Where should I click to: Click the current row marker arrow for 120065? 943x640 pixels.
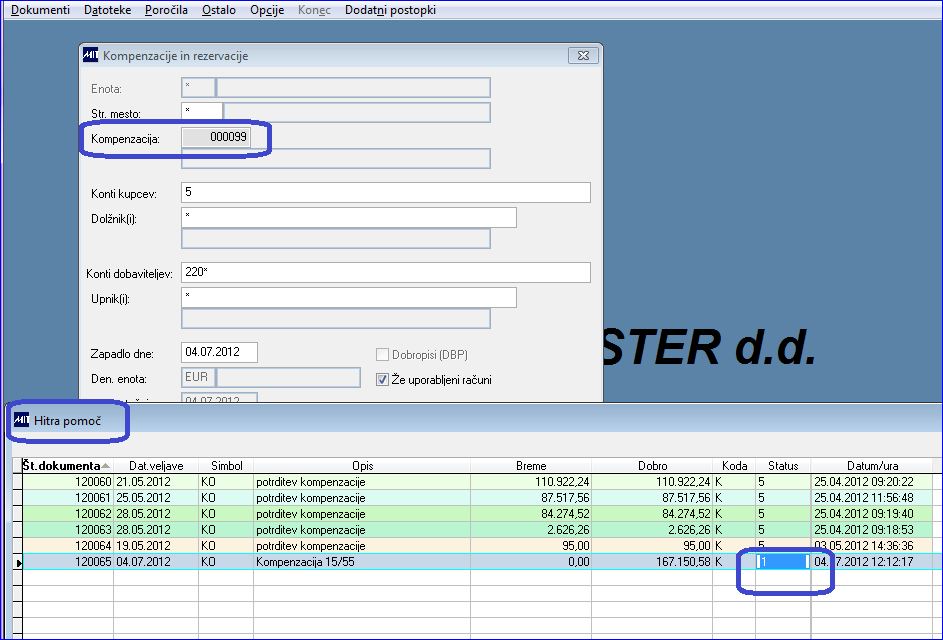[19, 562]
